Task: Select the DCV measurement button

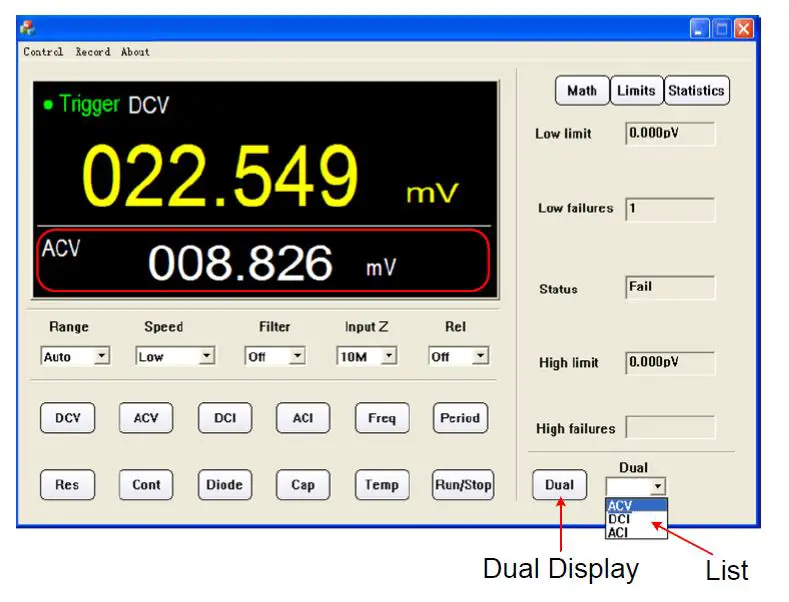Action: (x=67, y=418)
